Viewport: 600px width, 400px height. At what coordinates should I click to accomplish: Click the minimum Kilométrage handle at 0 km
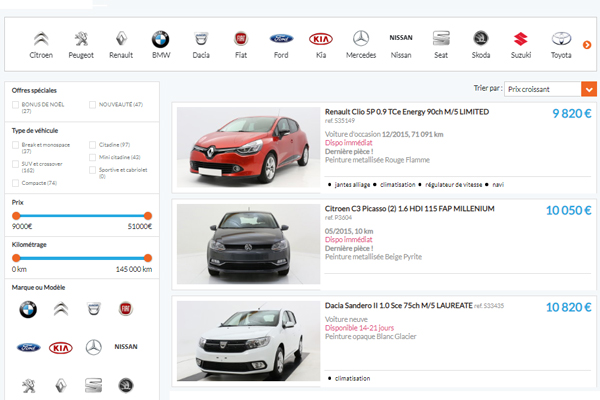pyautogui.click(x=16, y=258)
